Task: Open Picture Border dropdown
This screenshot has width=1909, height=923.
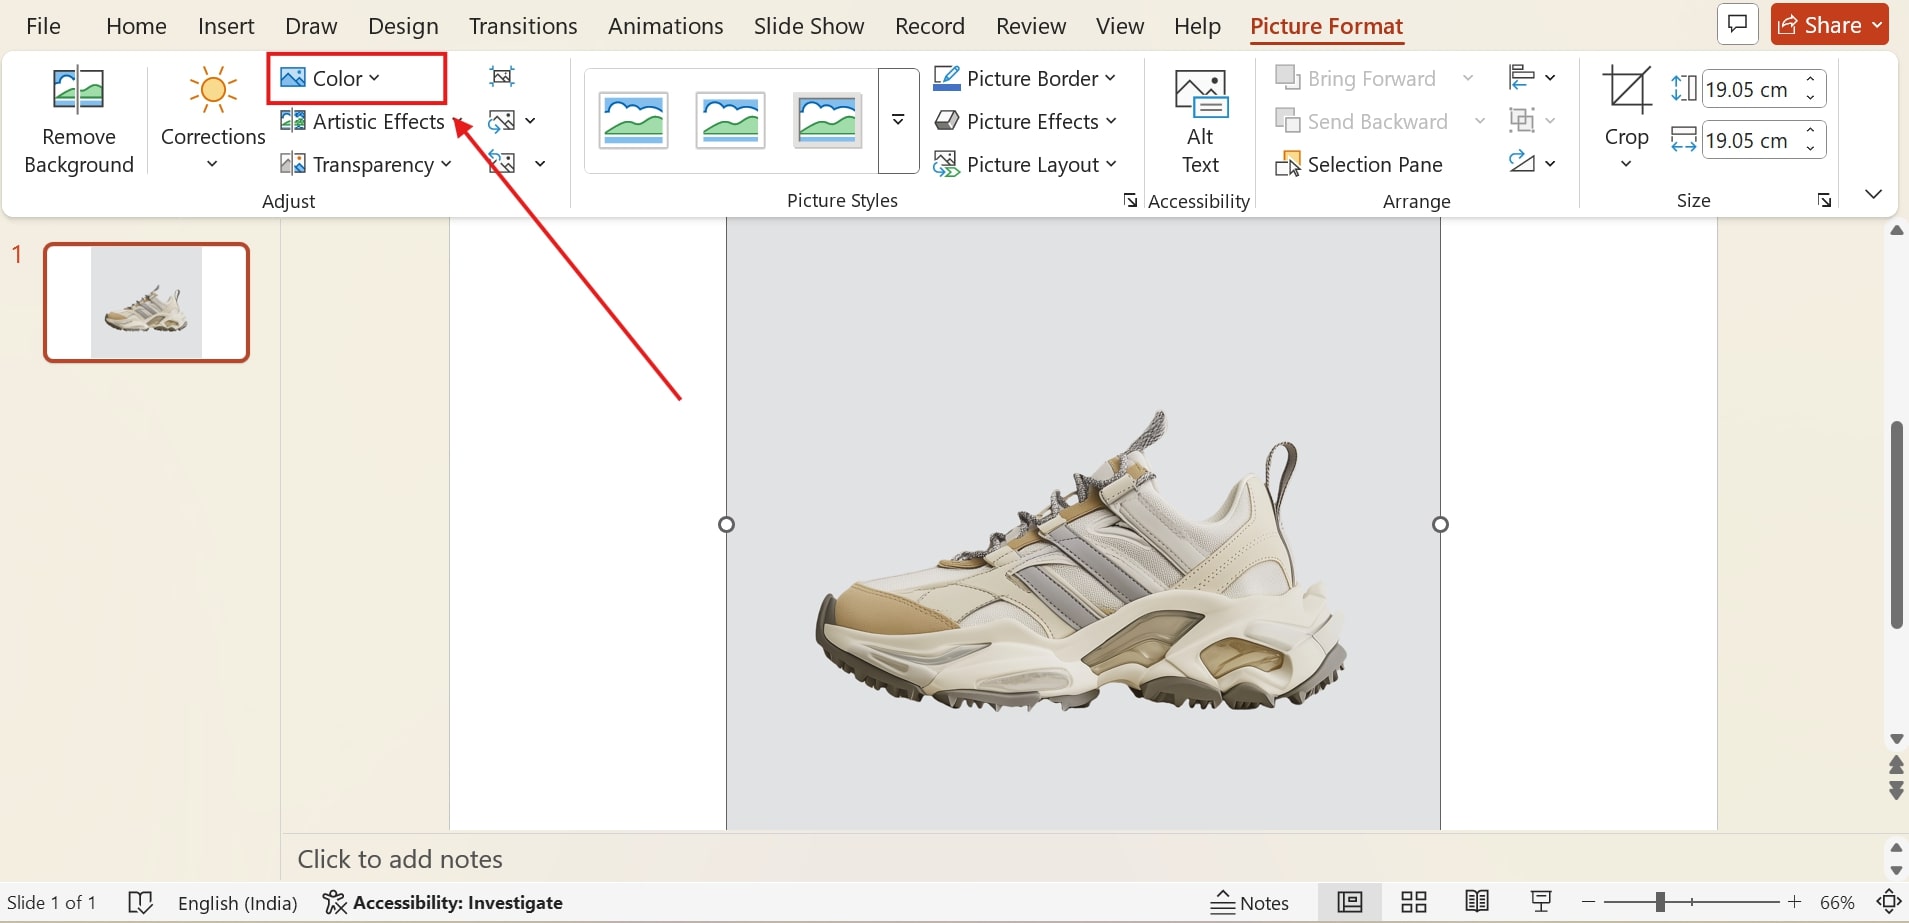Action: (x=1025, y=78)
